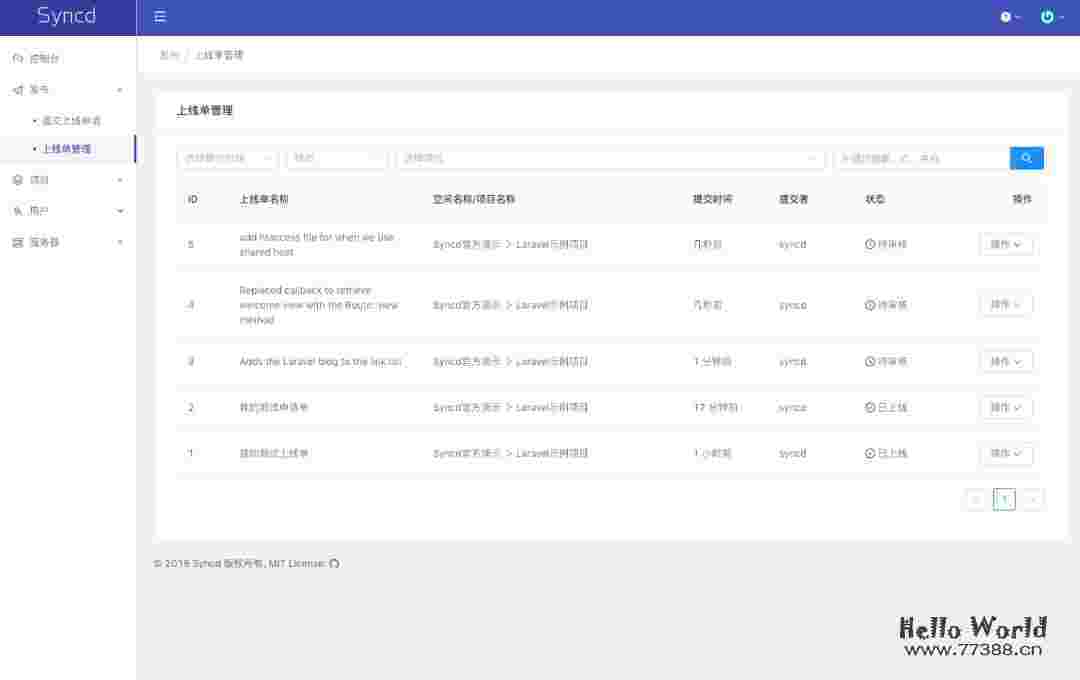Click page 1 pagination button

pyautogui.click(x=1004, y=500)
